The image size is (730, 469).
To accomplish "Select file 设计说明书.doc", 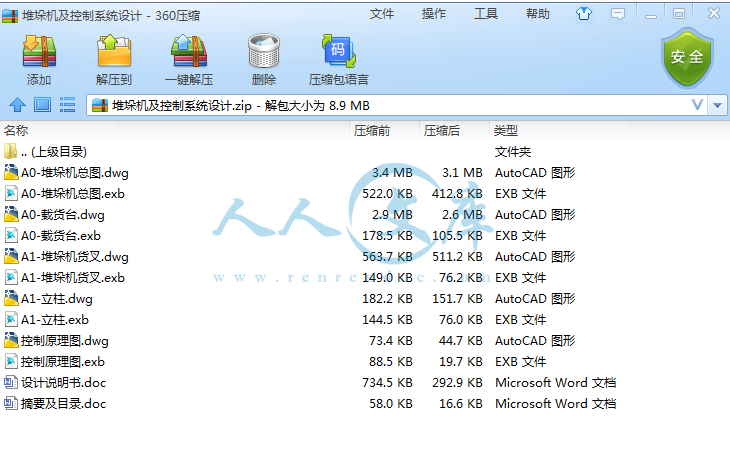I will tap(365, 382).
